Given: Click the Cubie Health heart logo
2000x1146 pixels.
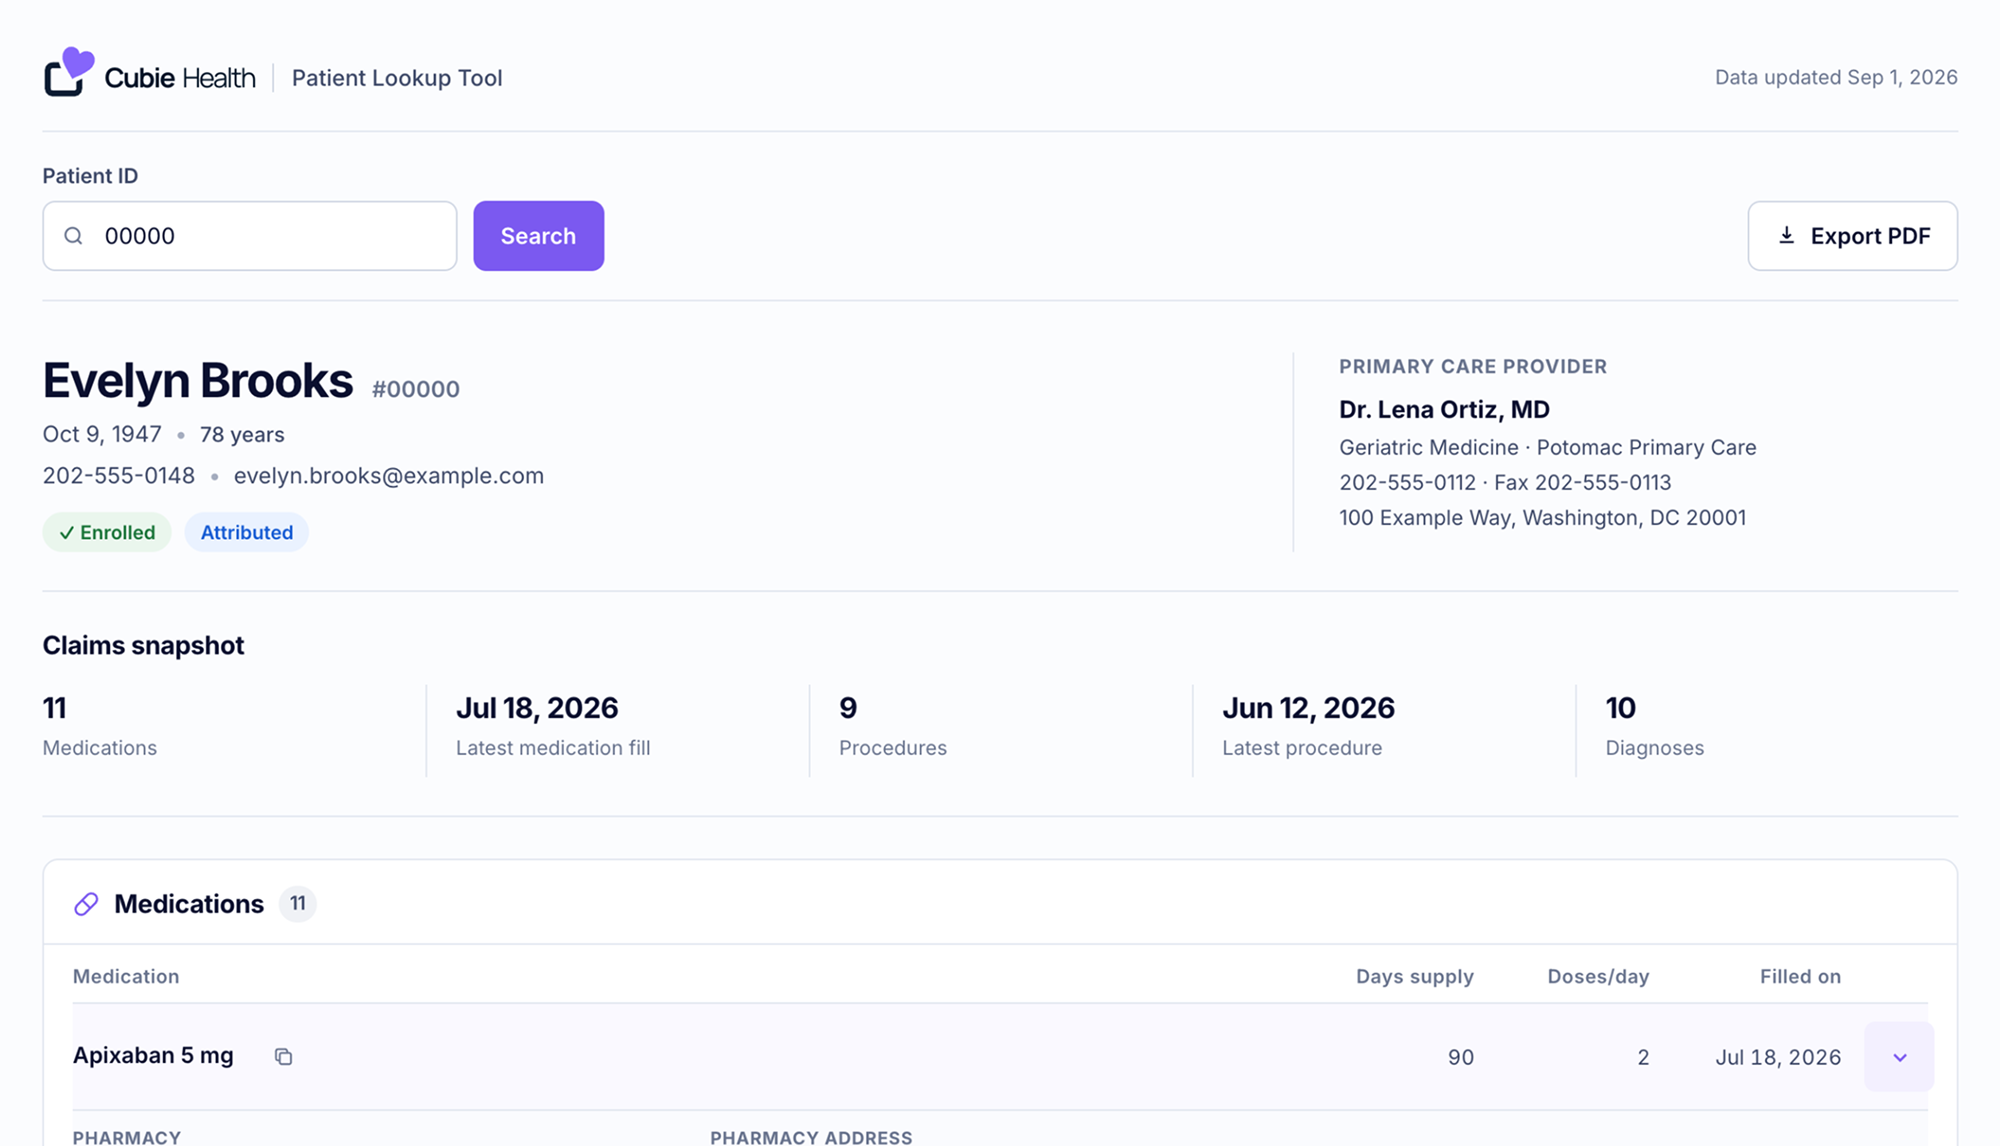Looking at the screenshot, I should (x=69, y=72).
